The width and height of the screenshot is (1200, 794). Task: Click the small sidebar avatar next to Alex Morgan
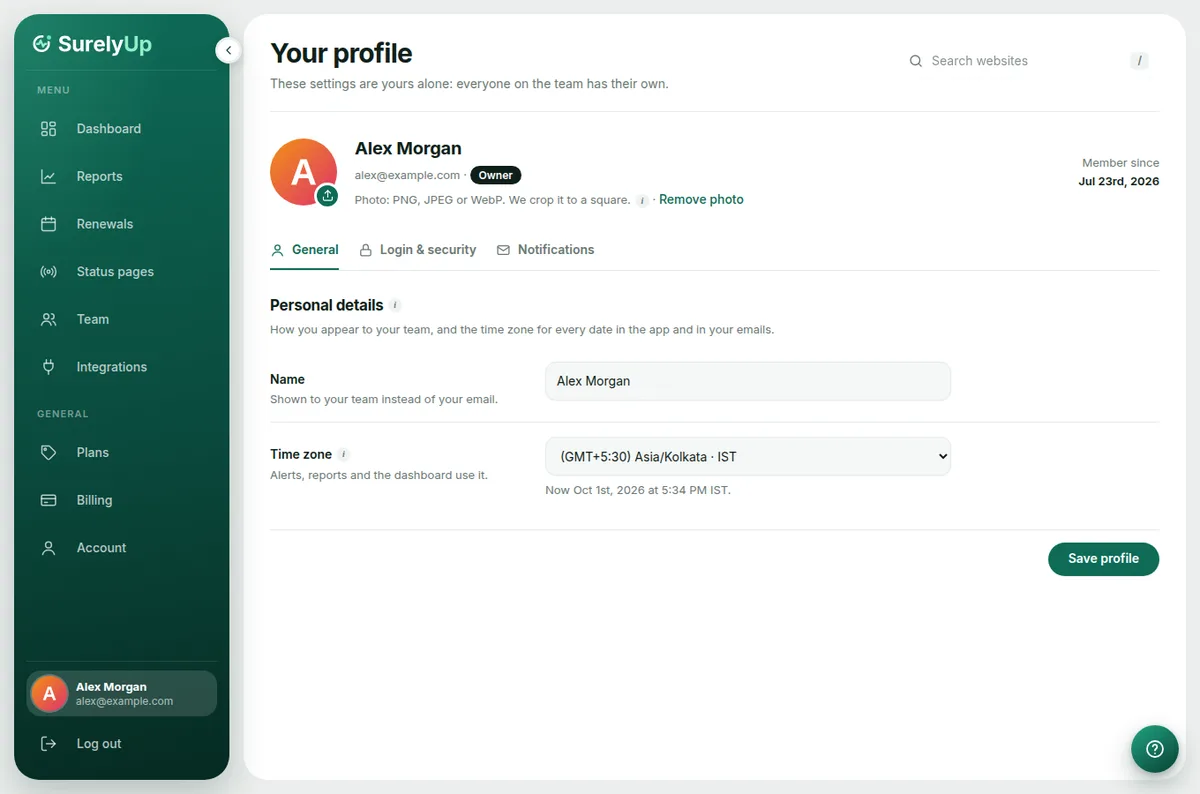click(x=49, y=694)
